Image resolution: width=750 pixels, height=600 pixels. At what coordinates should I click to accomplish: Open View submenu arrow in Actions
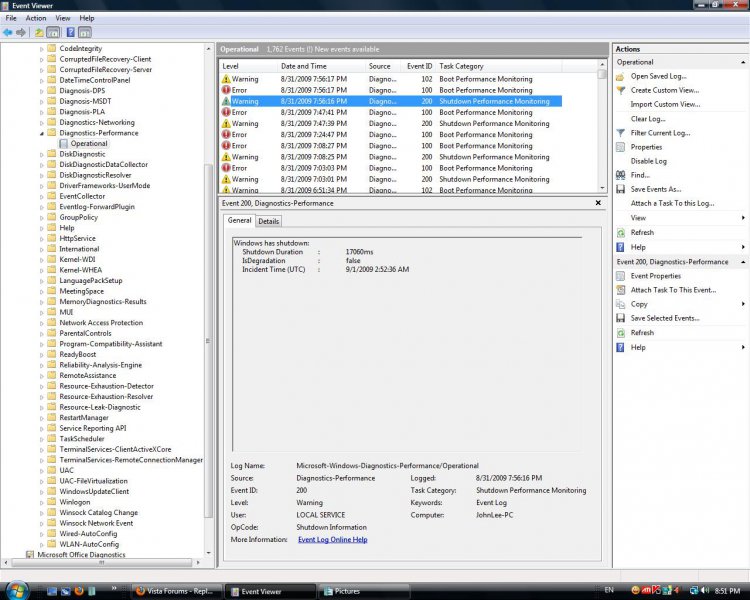743,218
